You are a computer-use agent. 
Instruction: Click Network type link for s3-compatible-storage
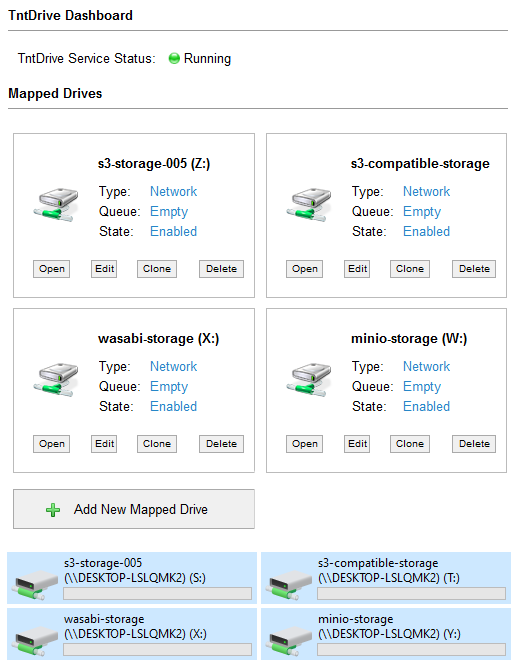(427, 191)
